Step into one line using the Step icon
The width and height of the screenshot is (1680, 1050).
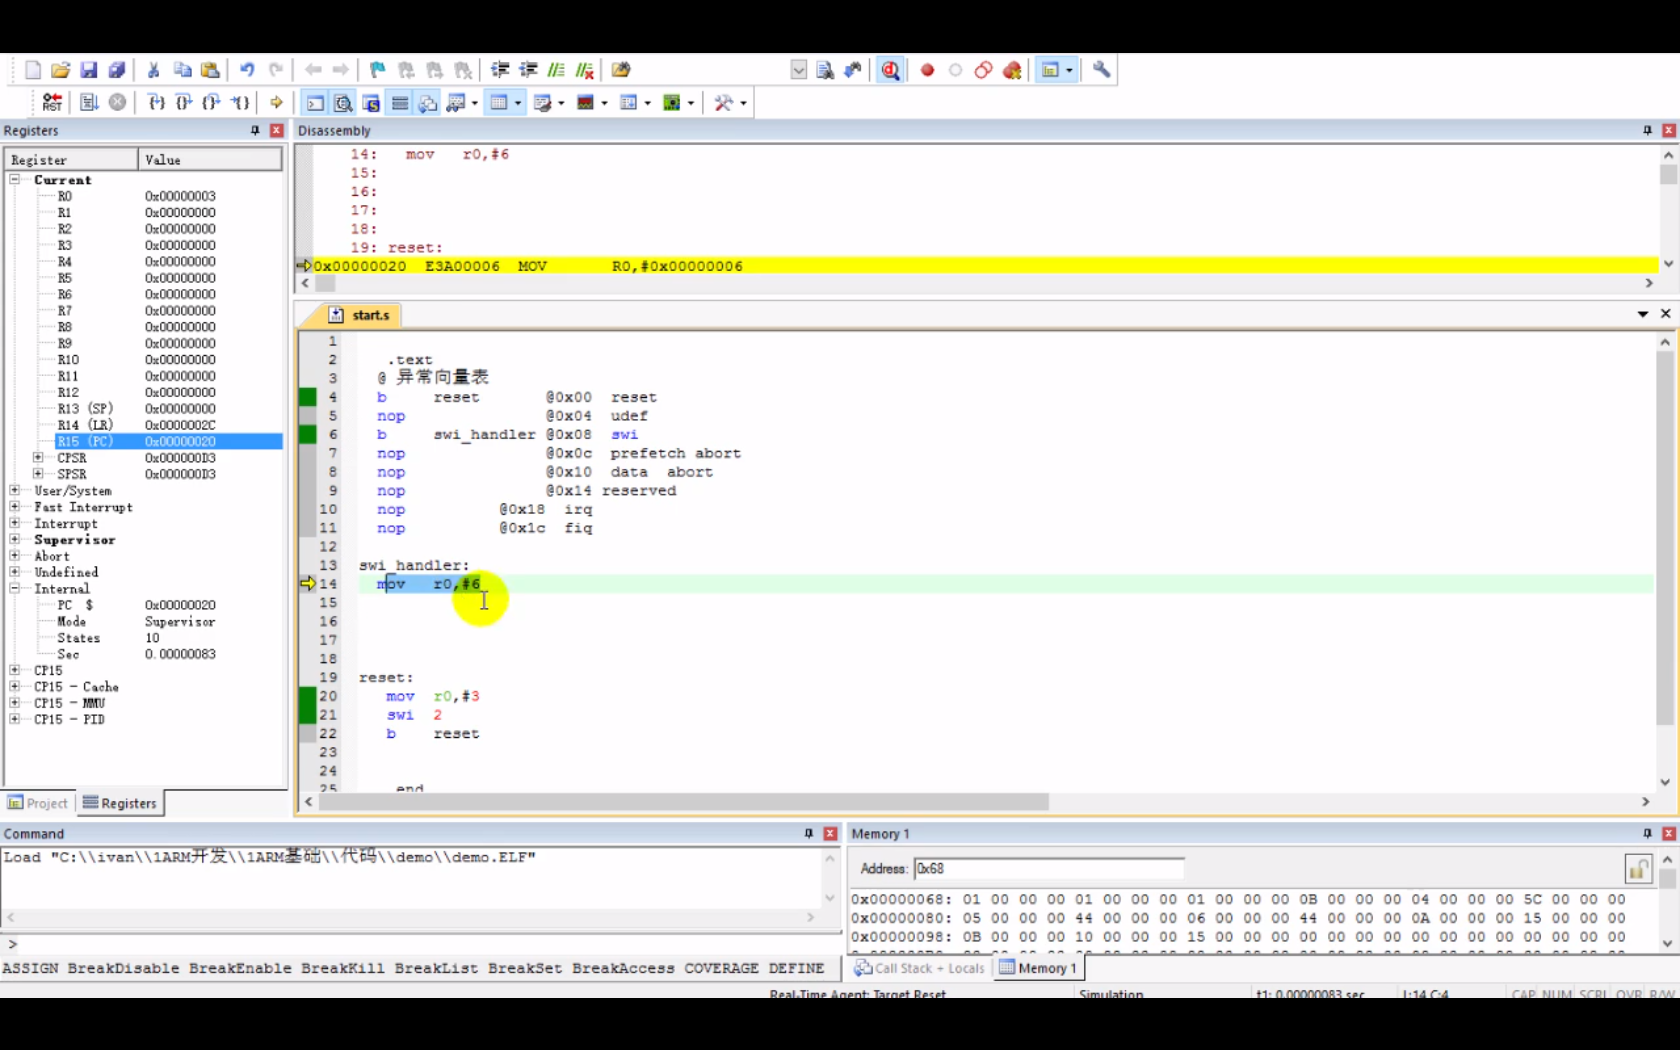click(x=156, y=102)
